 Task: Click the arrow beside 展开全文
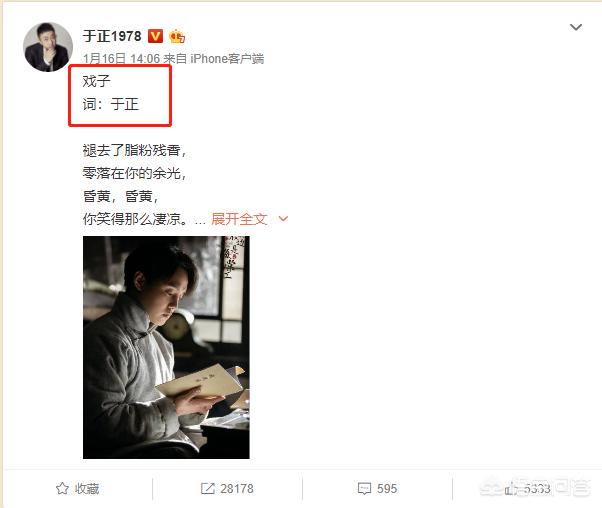[x=283, y=219]
